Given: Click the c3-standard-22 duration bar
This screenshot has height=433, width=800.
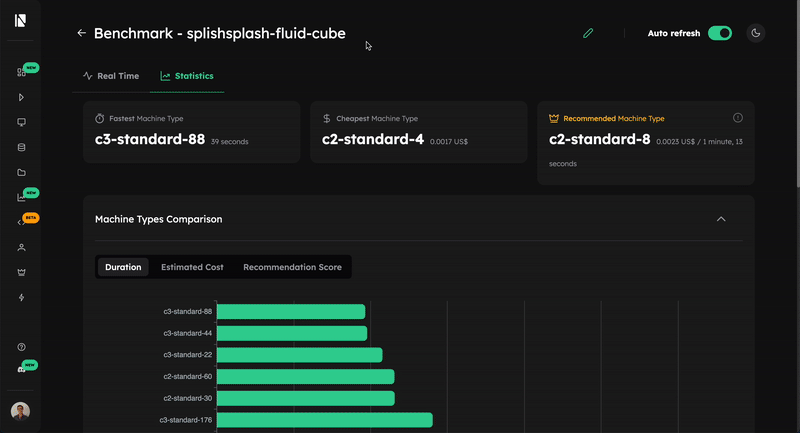Looking at the screenshot, I should coord(299,355).
